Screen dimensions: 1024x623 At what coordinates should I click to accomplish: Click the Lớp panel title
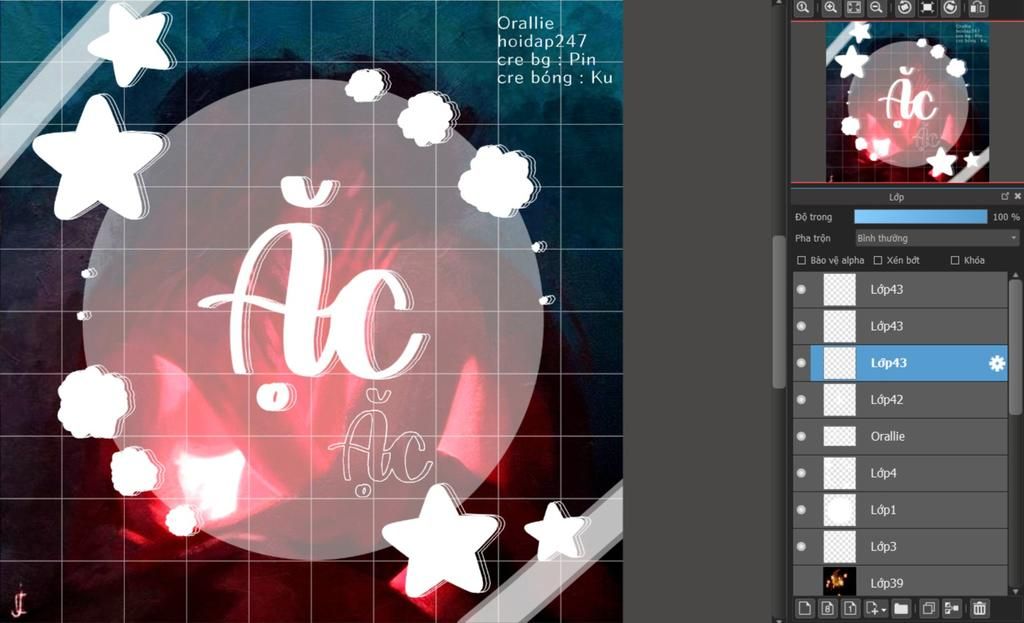point(896,197)
